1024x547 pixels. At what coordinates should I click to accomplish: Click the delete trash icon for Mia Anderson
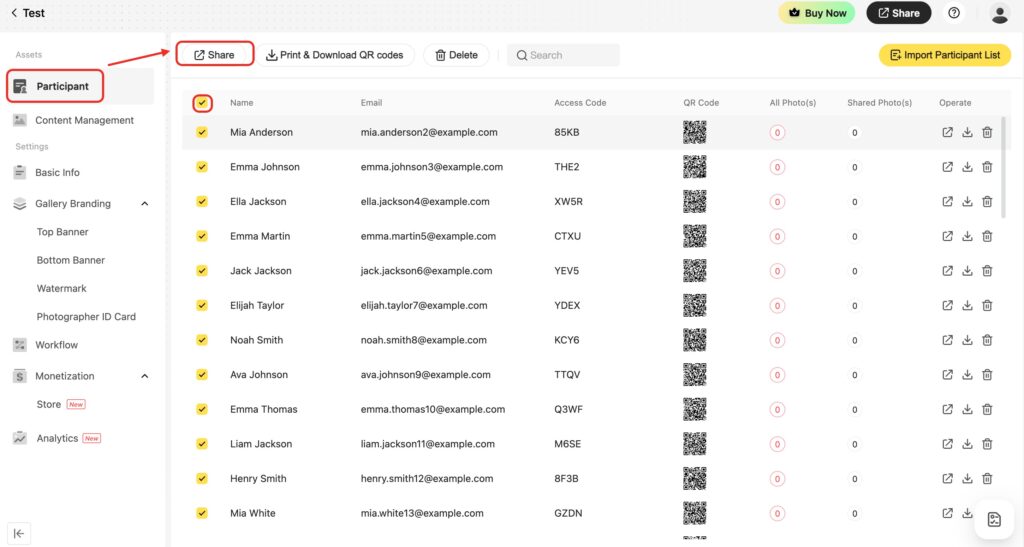(x=987, y=132)
